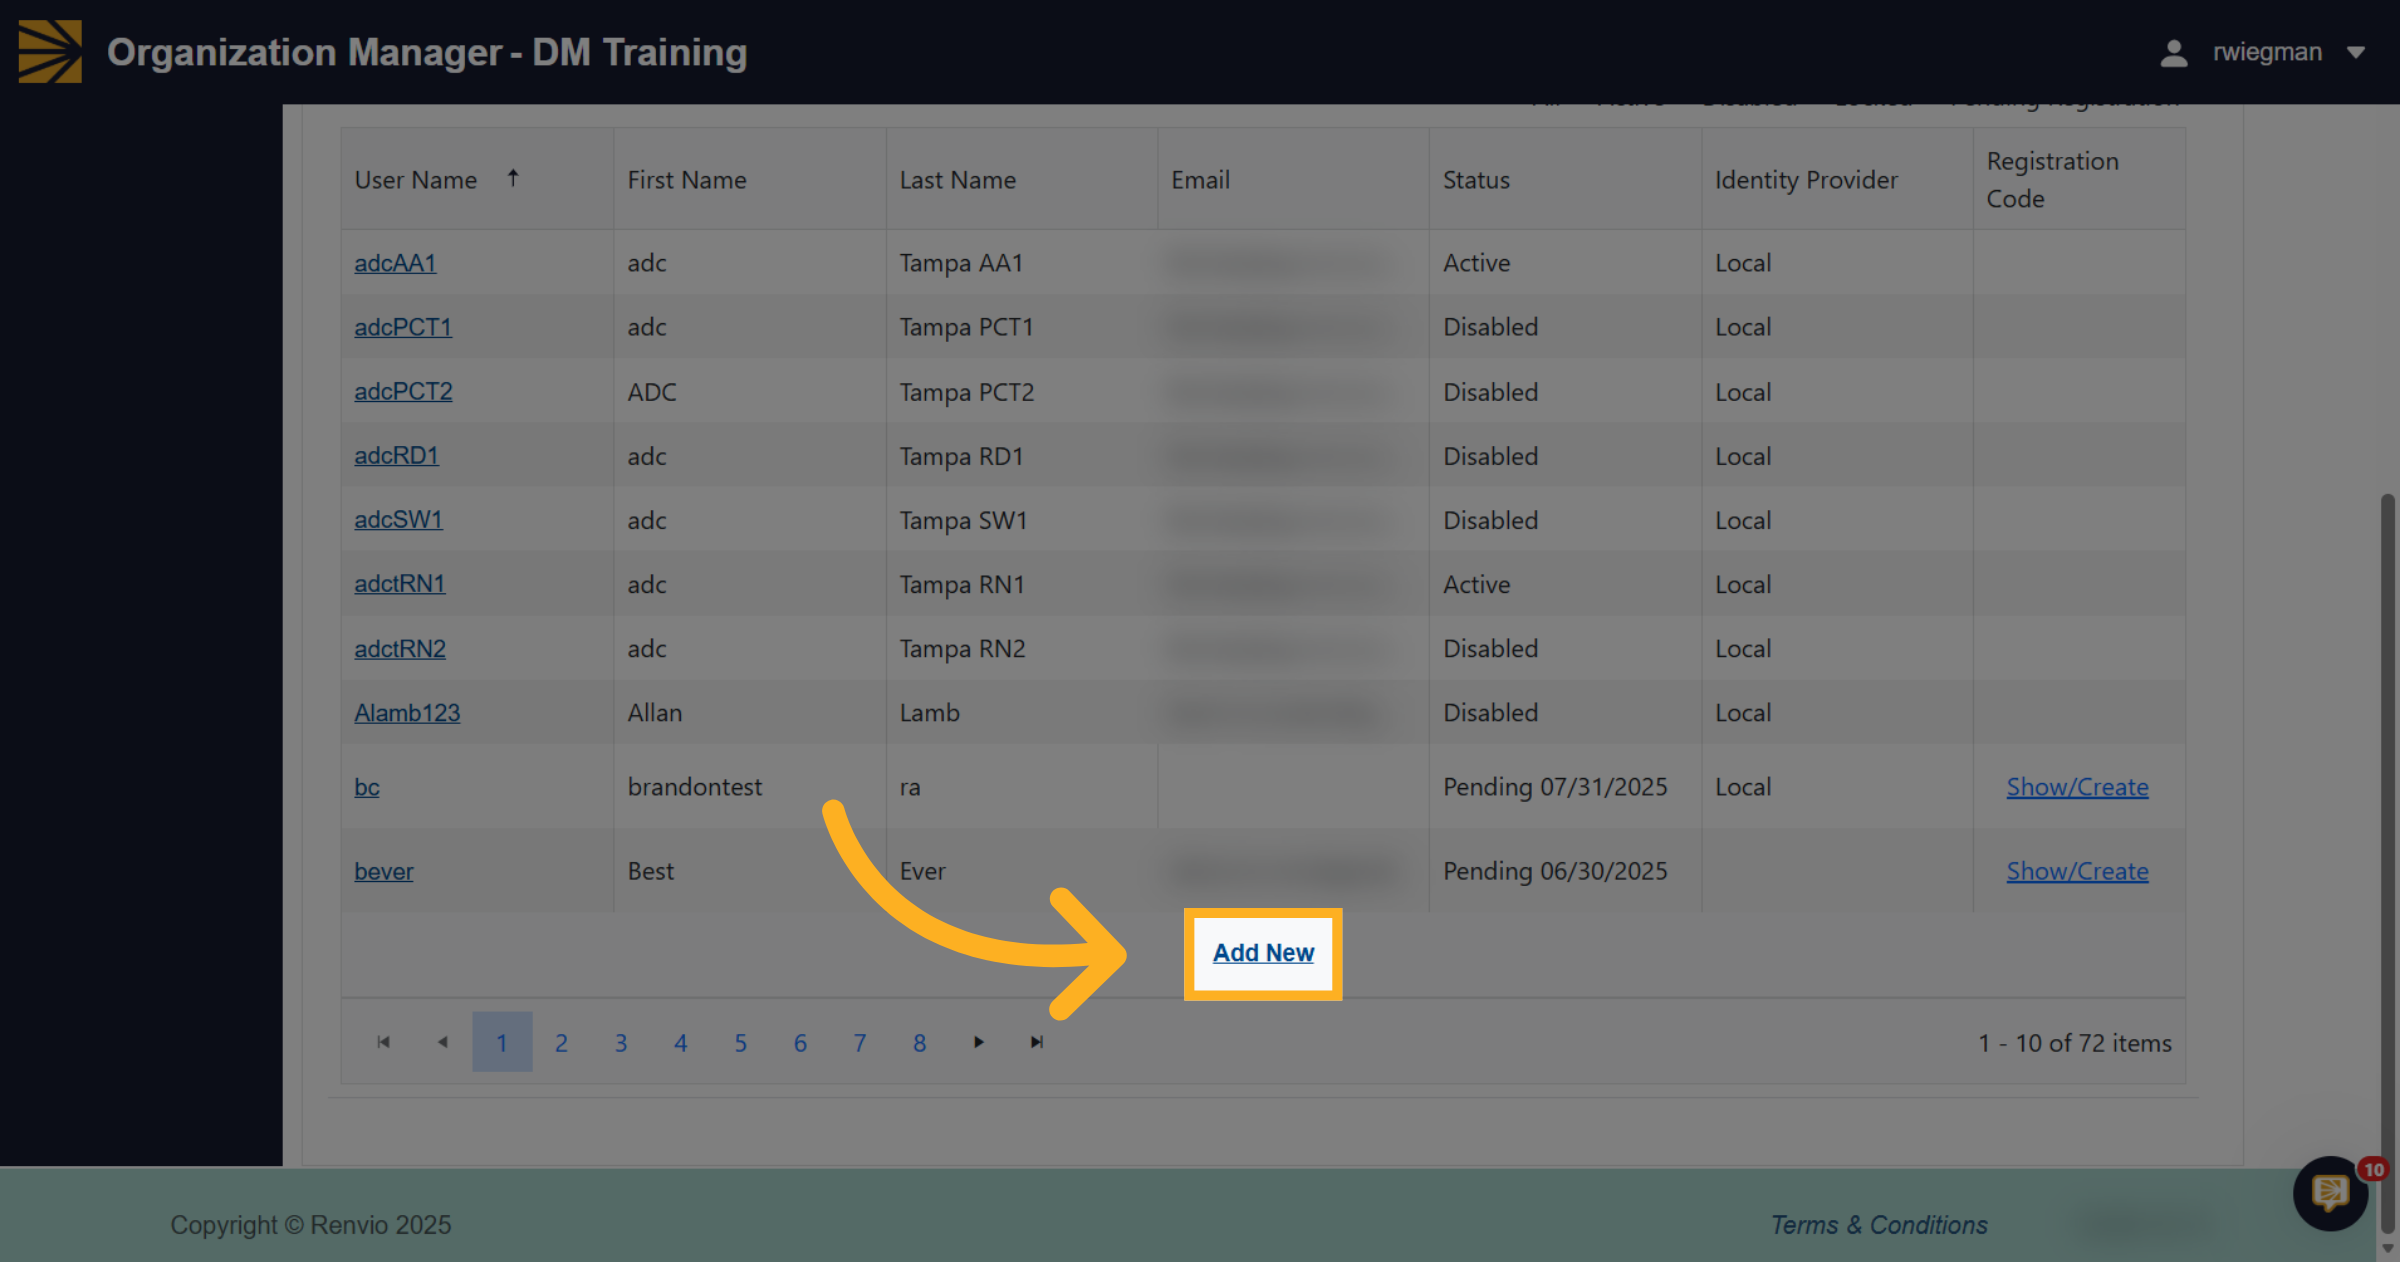2400x1262 pixels.
Task: Select page 5 in the pager
Action: tap(741, 1042)
